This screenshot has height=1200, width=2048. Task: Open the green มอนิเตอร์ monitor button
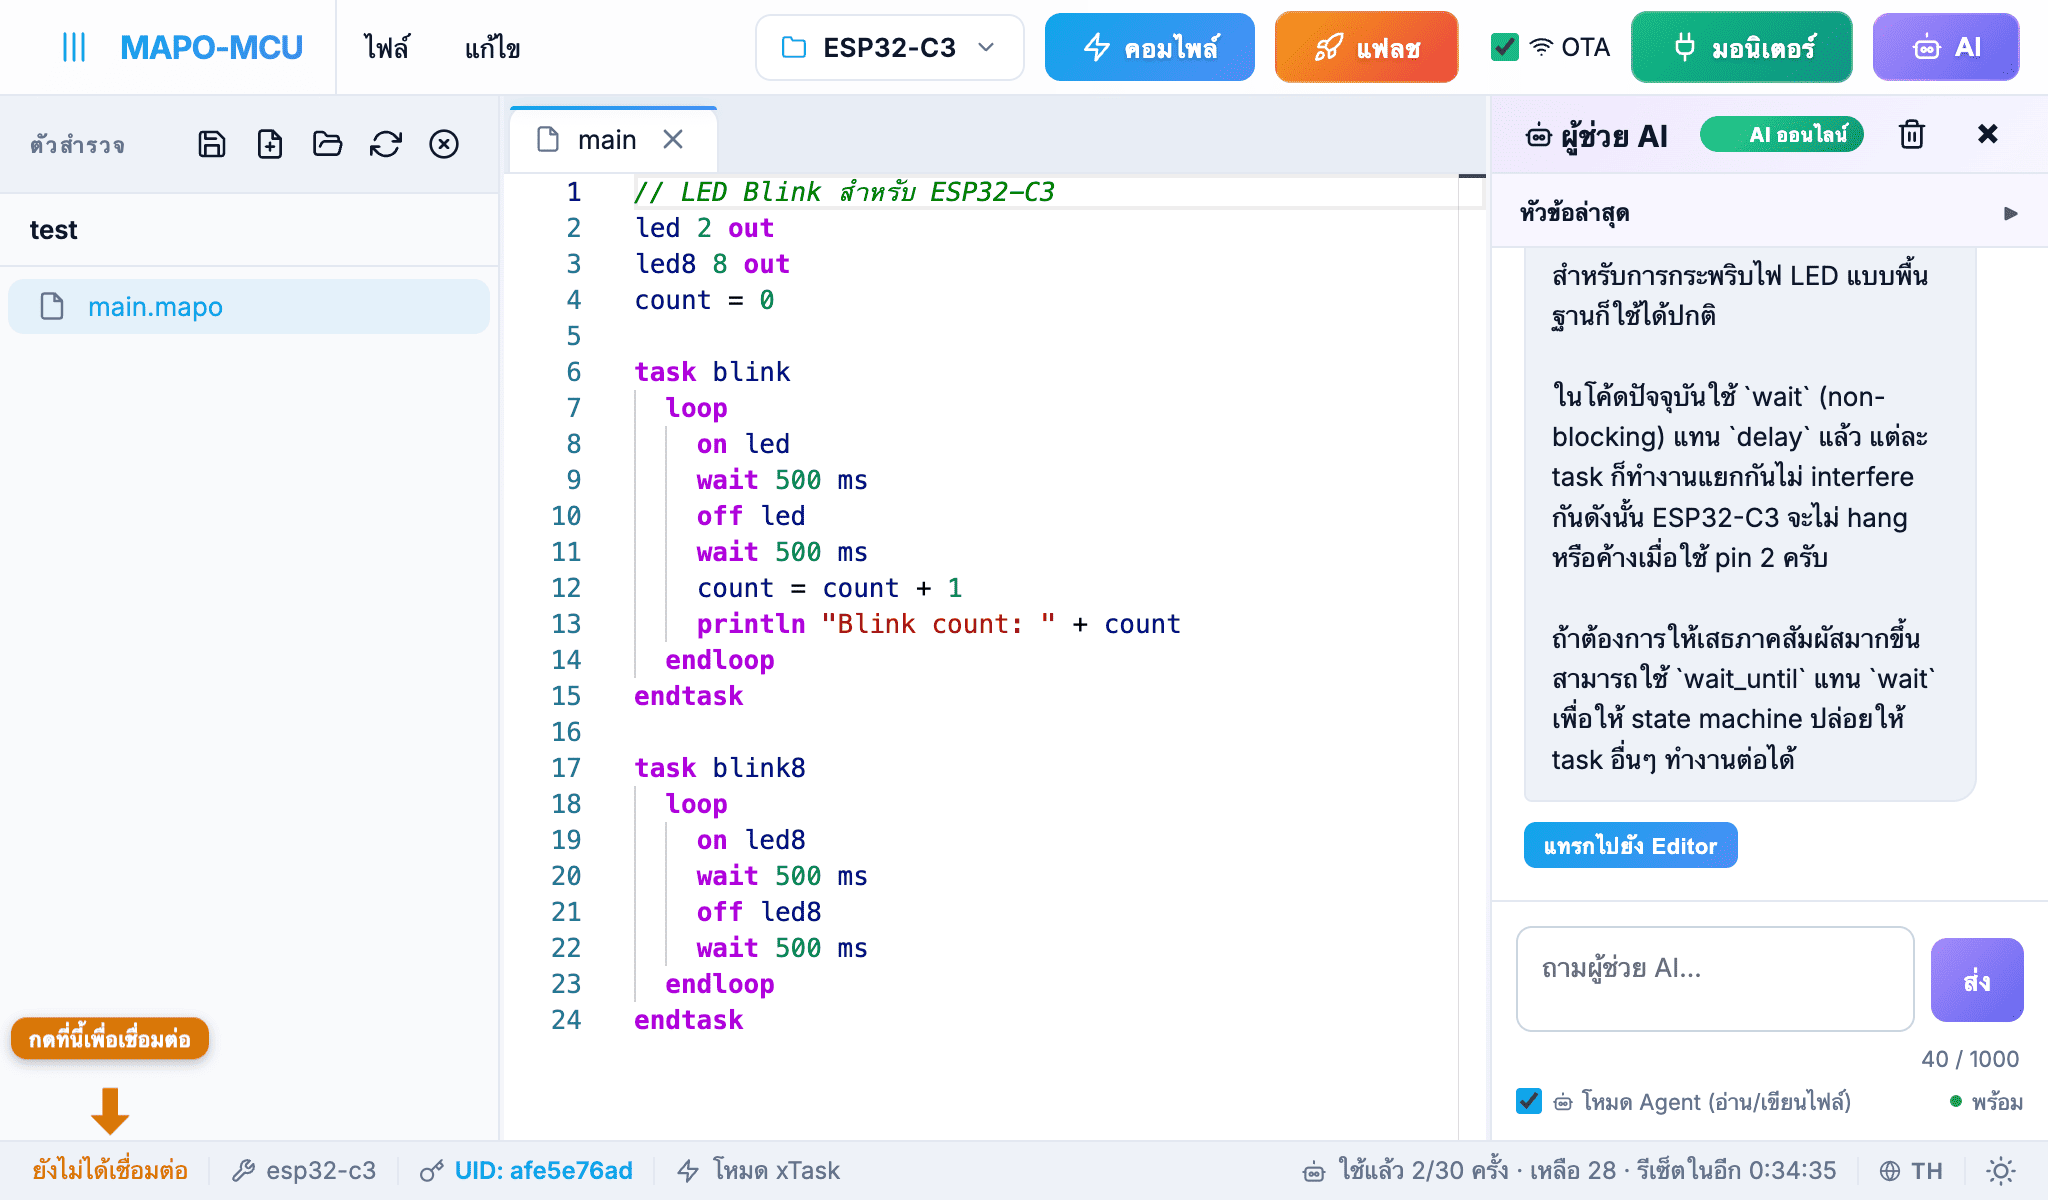[x=1742, y=47]
